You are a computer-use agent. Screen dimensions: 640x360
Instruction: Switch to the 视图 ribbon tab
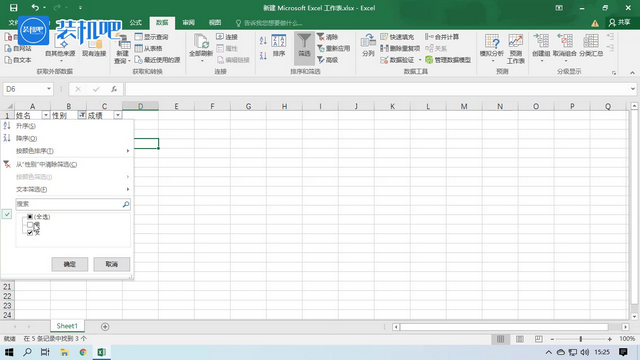pyautogui.click(x=215, y=23)
